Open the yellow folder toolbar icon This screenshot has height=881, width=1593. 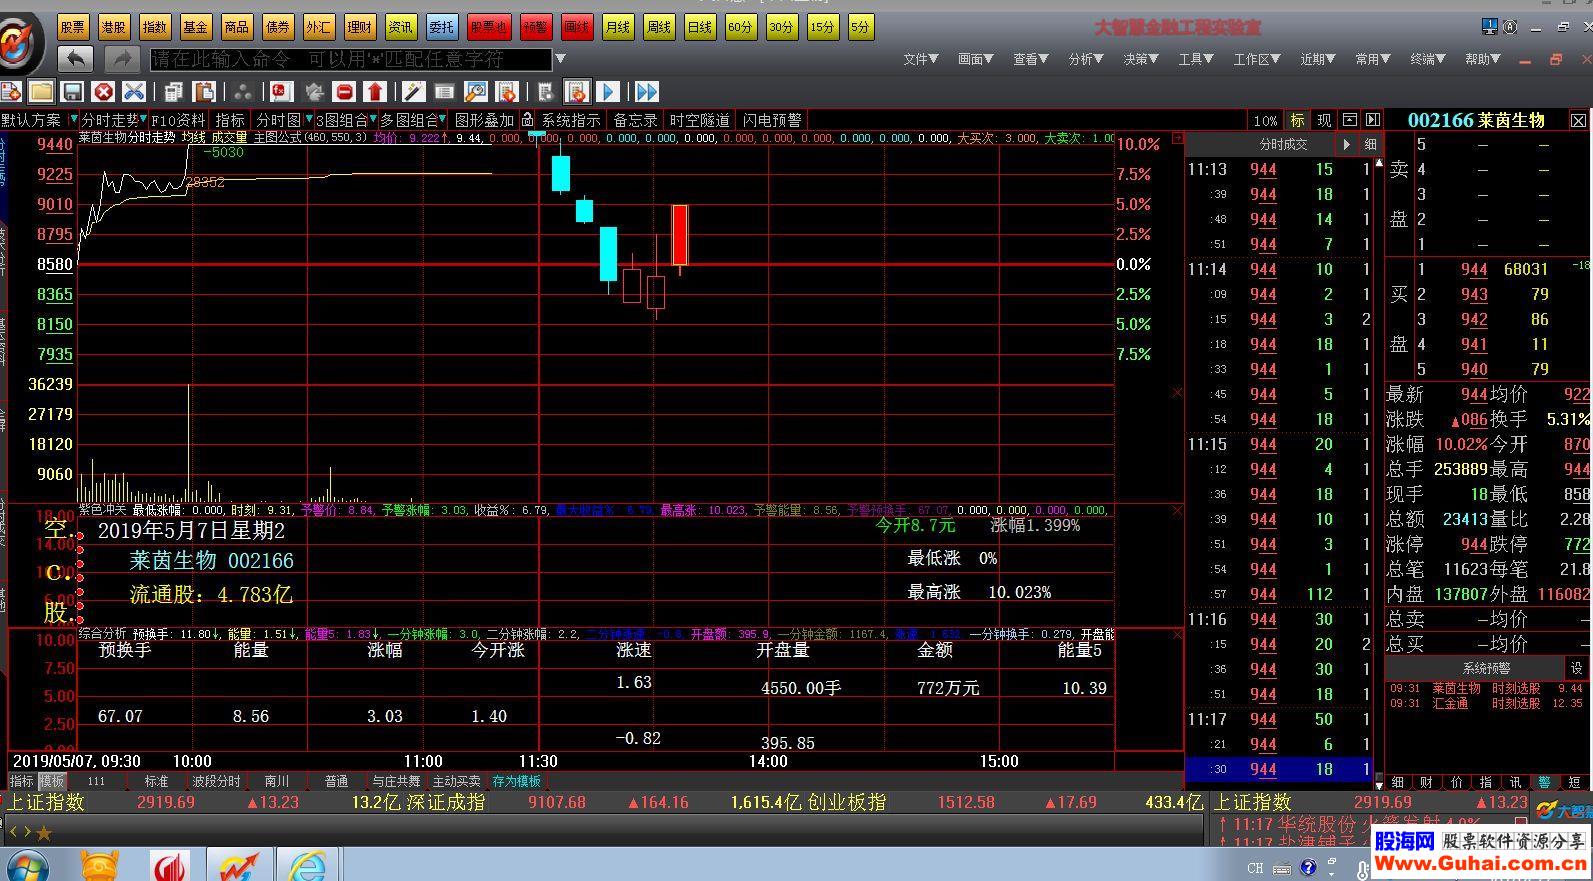pos(41,92)
